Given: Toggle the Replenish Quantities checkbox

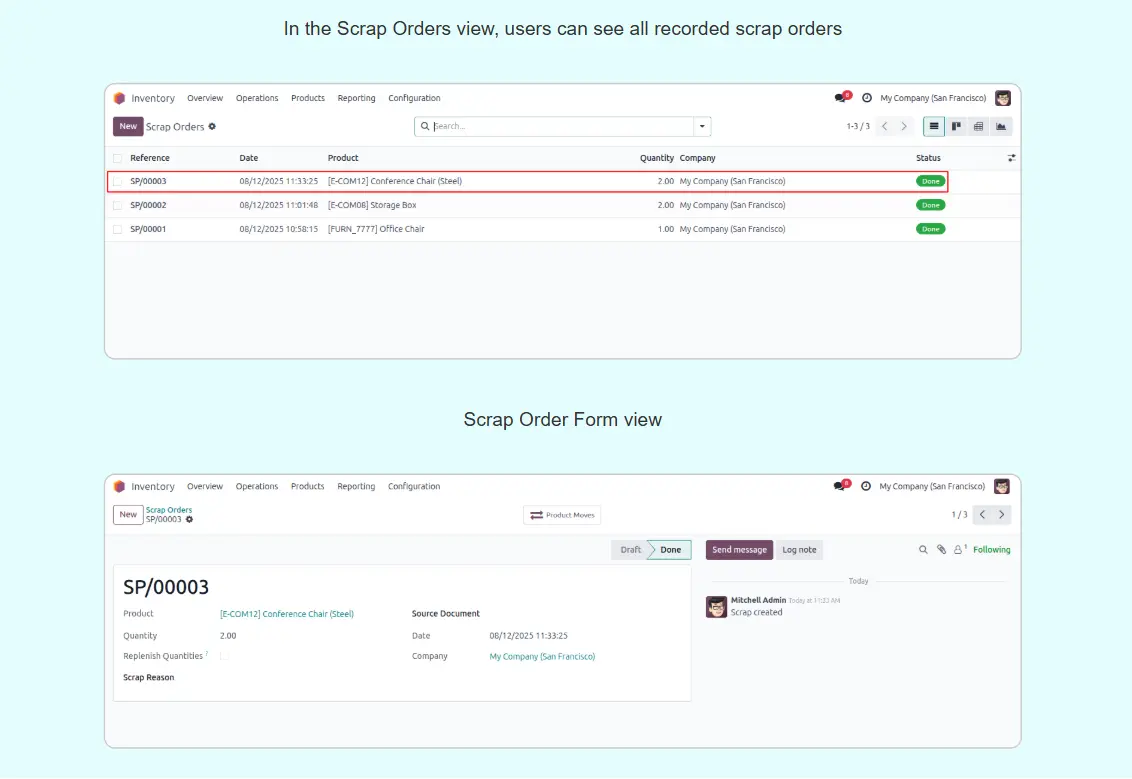Looking at the screenshot, I should 225,657.
